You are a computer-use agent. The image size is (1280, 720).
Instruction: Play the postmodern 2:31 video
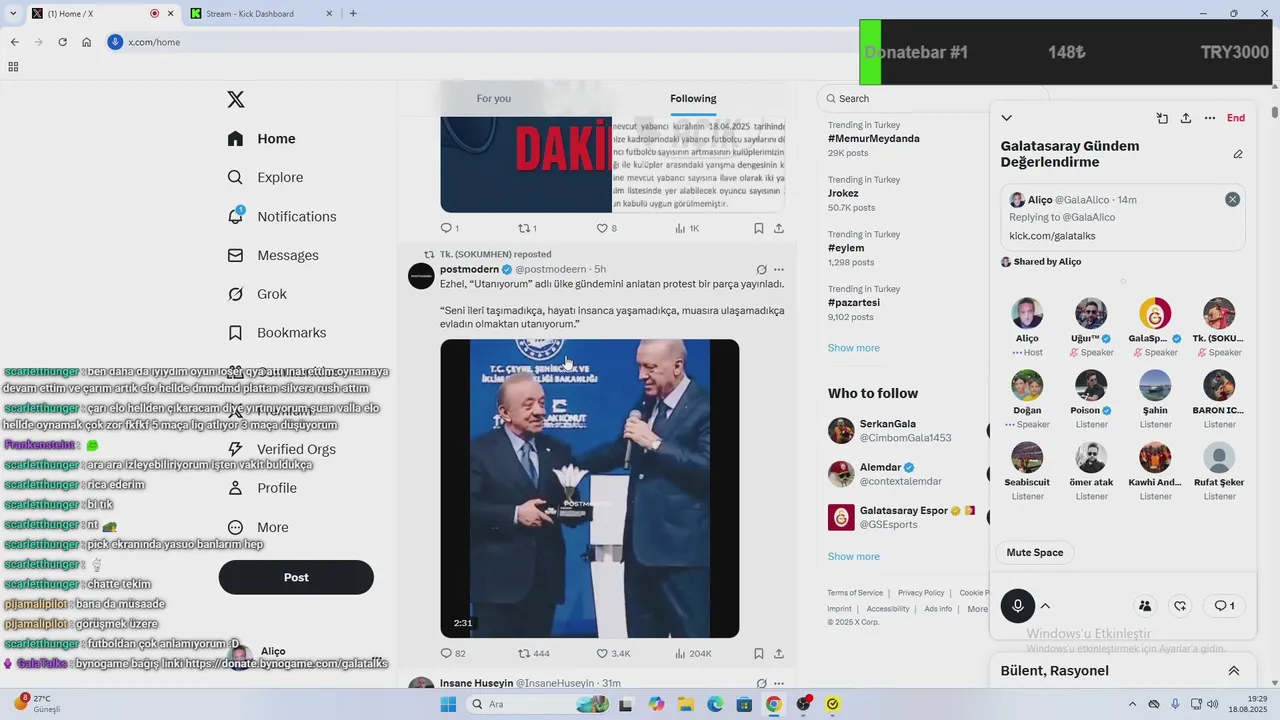point(590,488)
